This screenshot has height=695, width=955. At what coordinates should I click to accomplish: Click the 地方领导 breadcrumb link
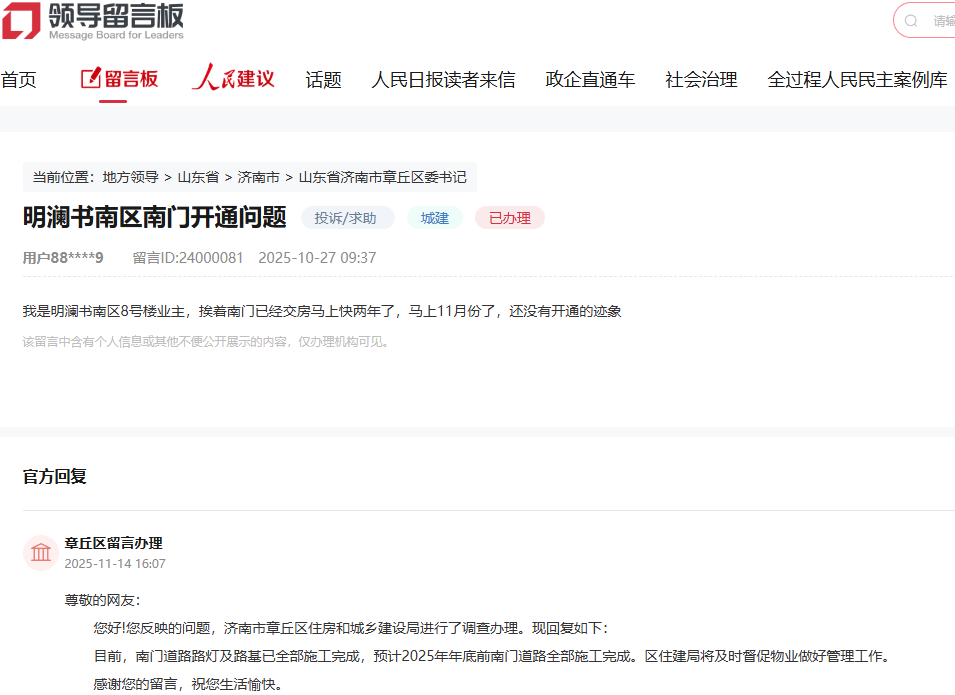pos(130,177)
